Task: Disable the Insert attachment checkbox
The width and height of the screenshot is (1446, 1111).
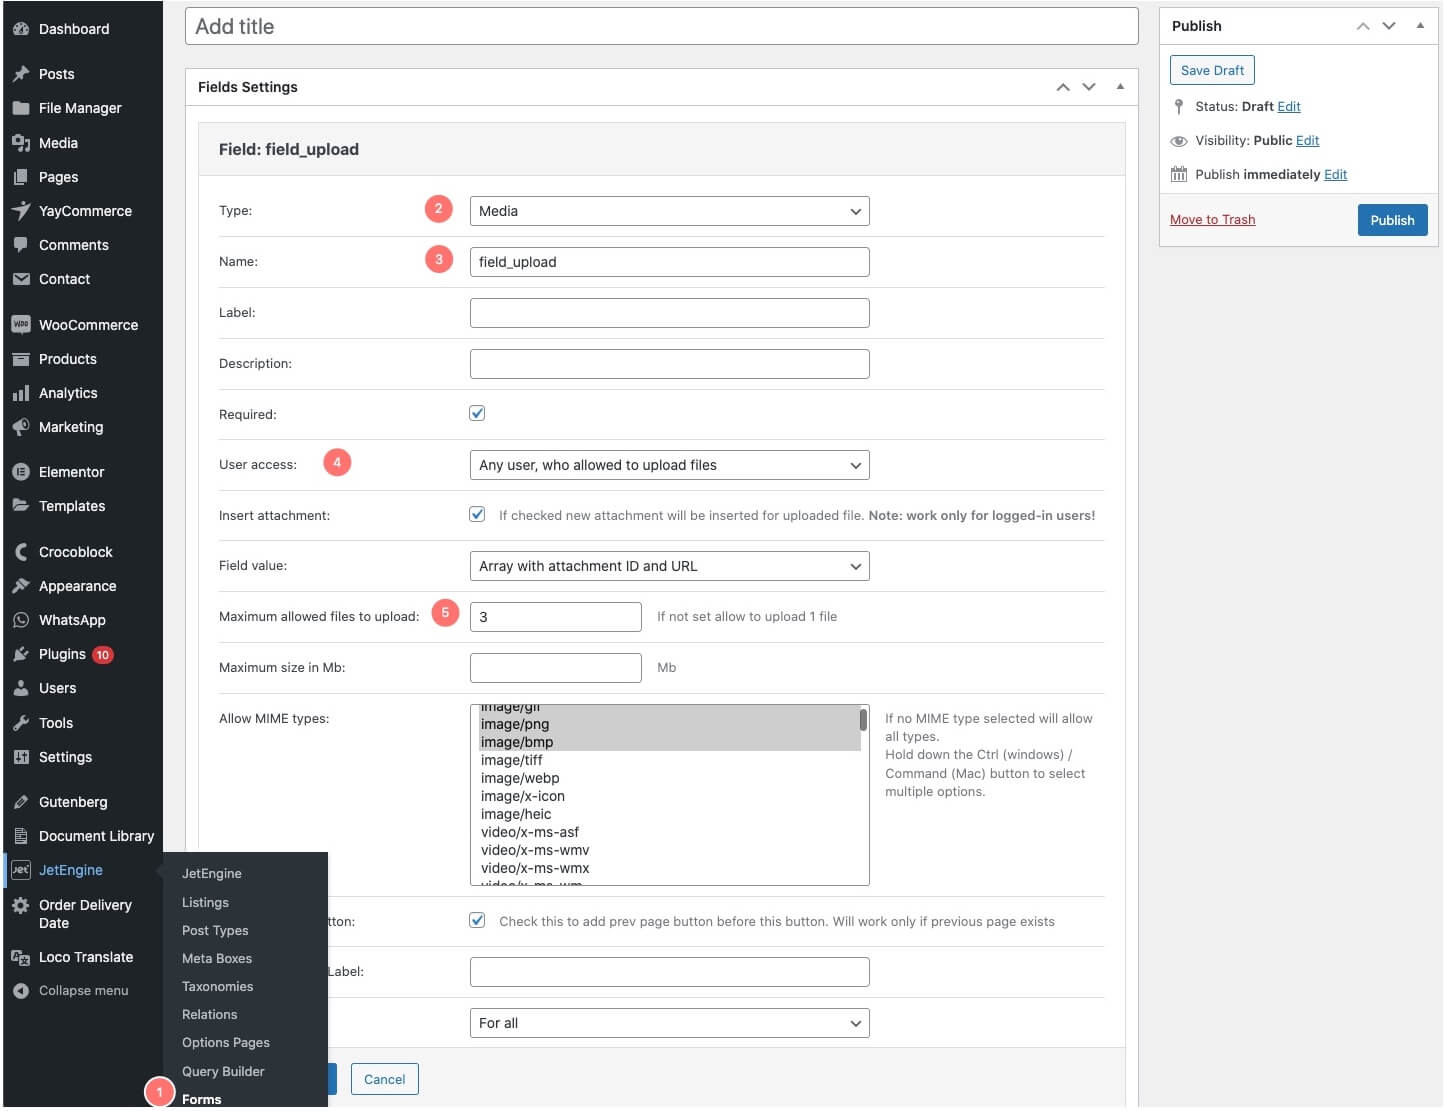Action: click(477, 514)
